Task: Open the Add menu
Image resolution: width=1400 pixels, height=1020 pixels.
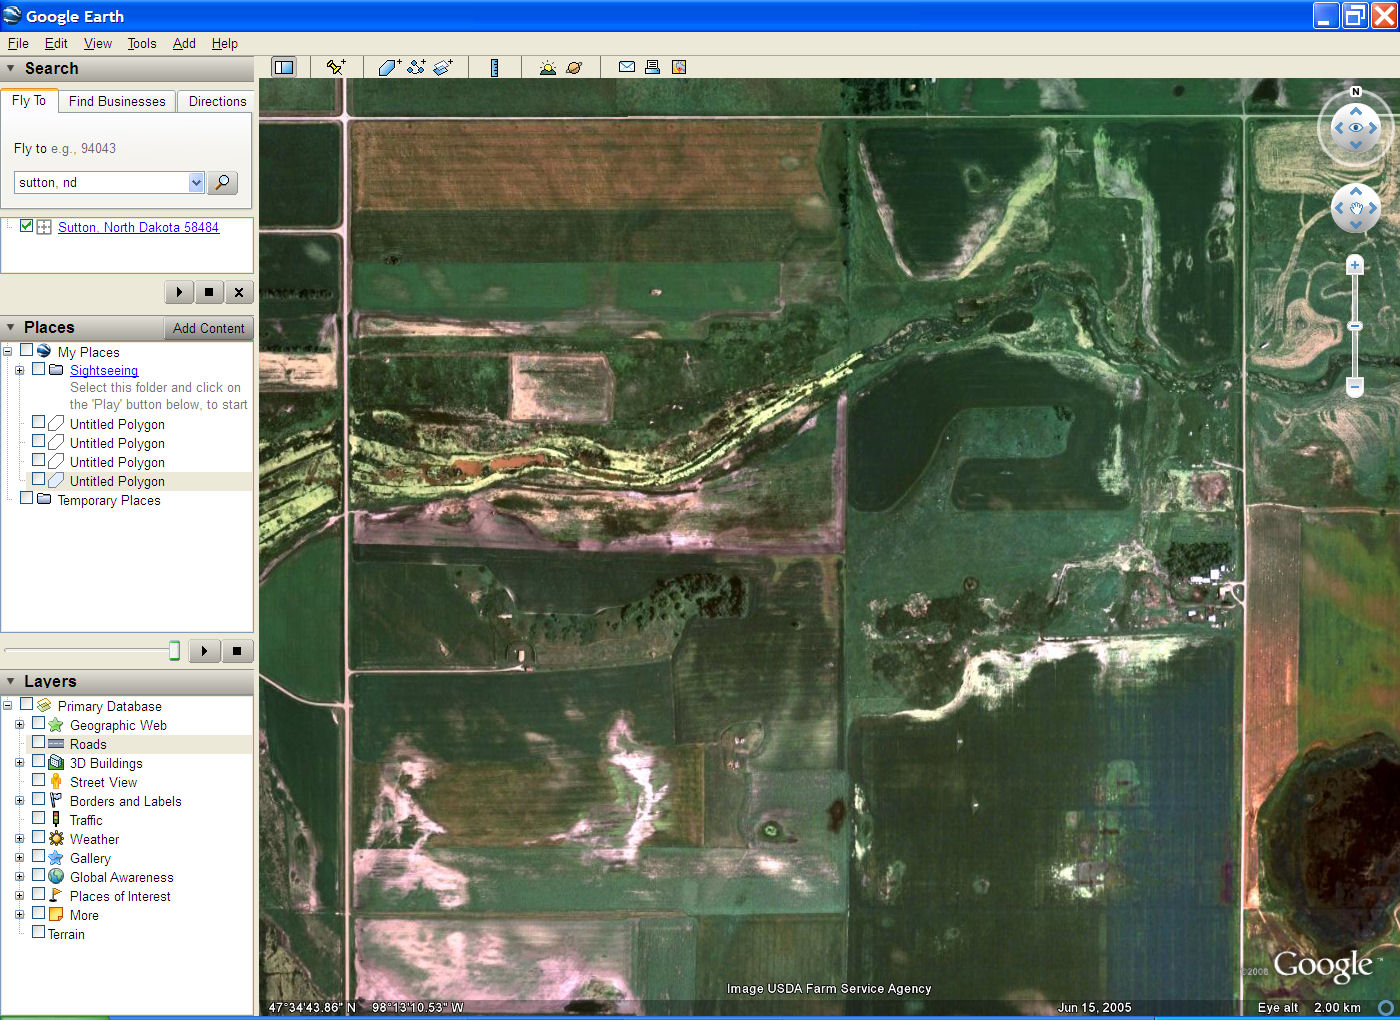Action: [x=184, y=43]
